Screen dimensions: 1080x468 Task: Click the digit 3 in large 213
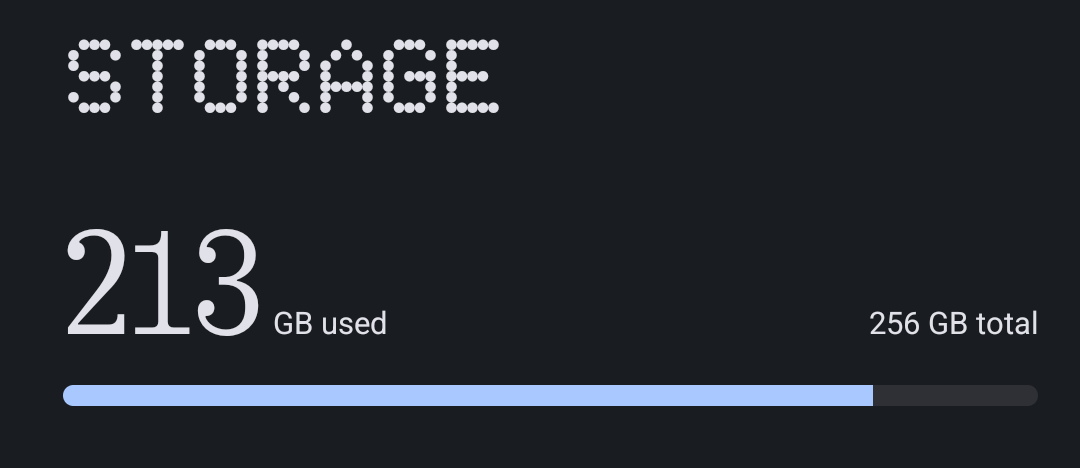(x=225, y=284)
